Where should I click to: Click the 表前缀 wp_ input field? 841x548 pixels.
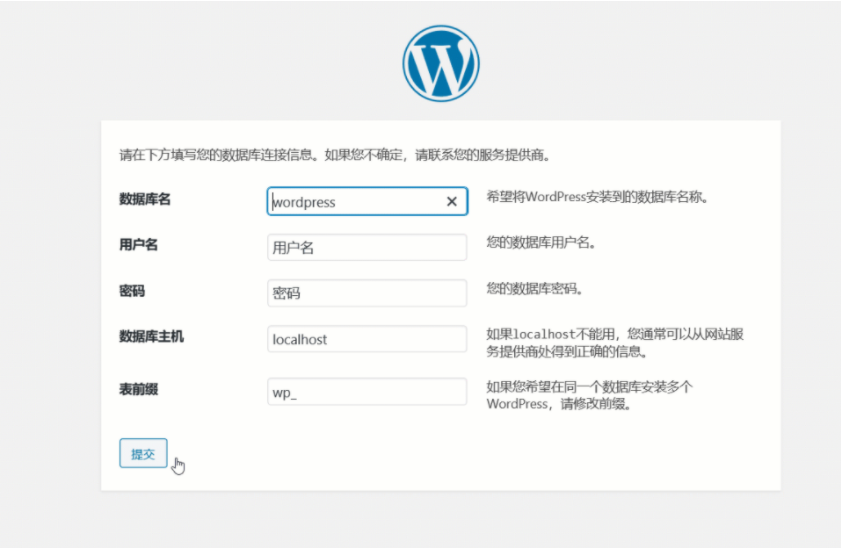pyautogui.click(x=367, y=392)
